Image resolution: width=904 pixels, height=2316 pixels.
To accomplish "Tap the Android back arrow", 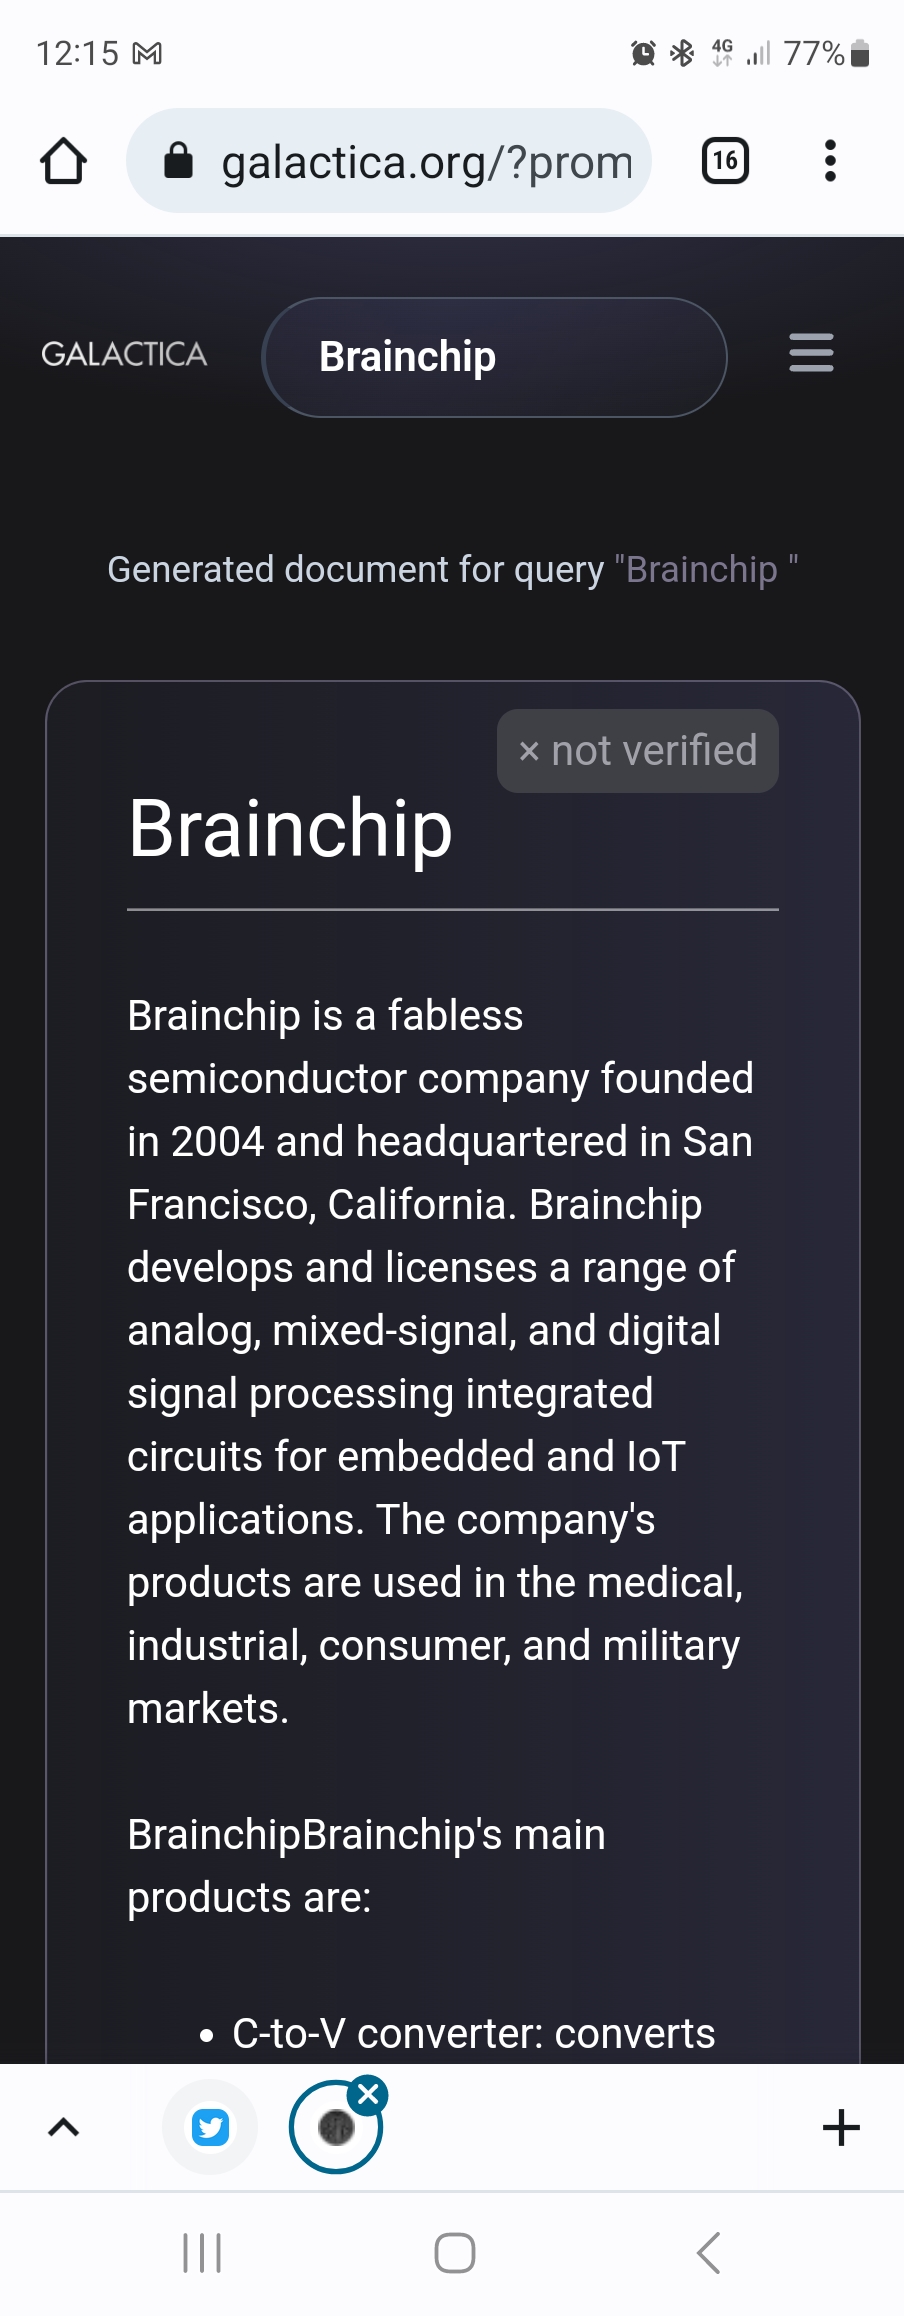I will click(x=708, y=2253).
